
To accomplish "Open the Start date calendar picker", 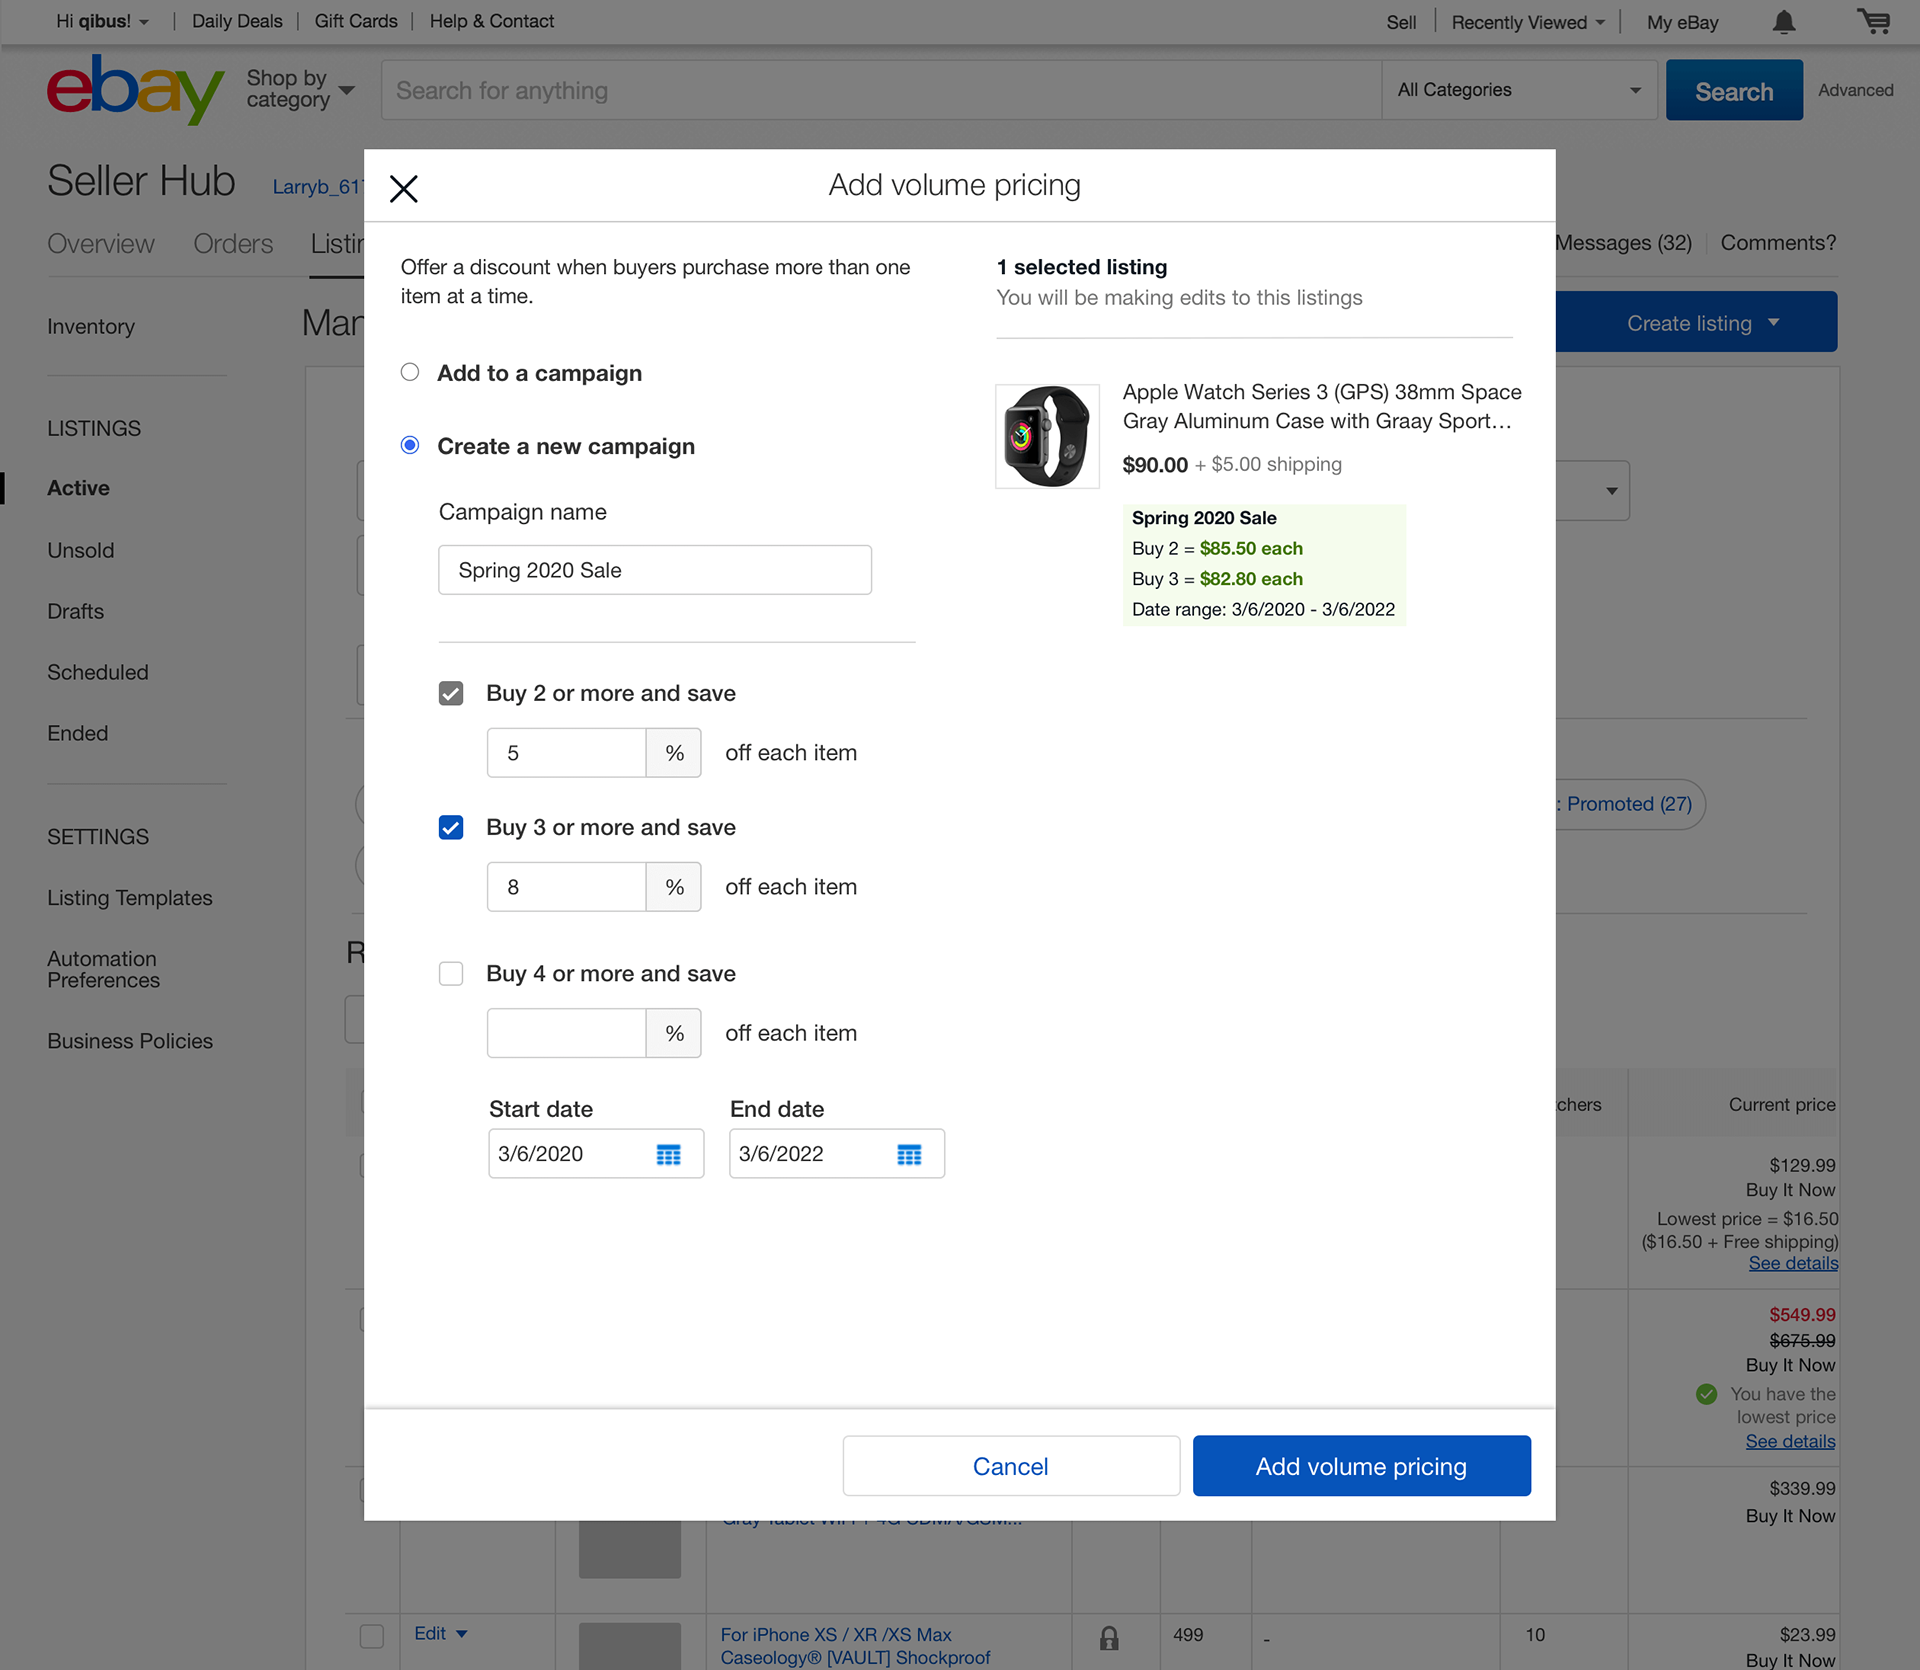I will pyautogui.click(x=668, y=1155).
